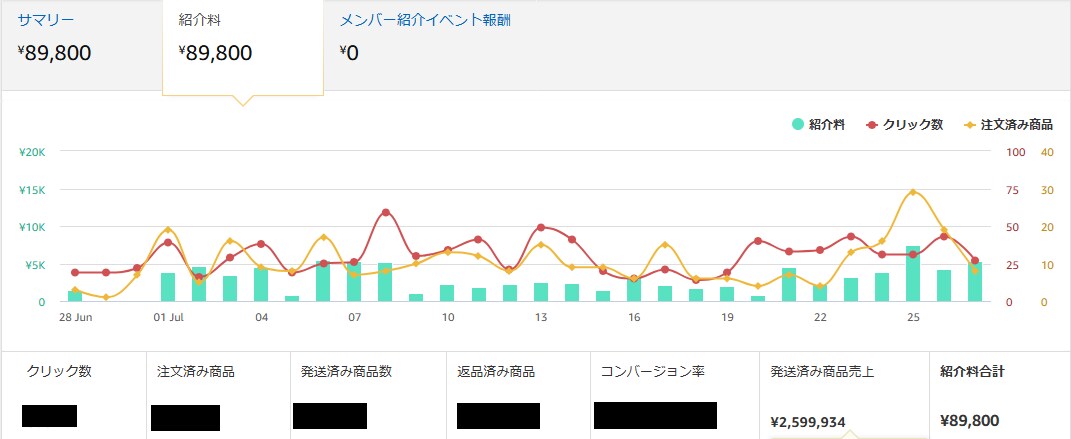
Task: Click the ¥0 event reward amount
Action: (348, 53)
